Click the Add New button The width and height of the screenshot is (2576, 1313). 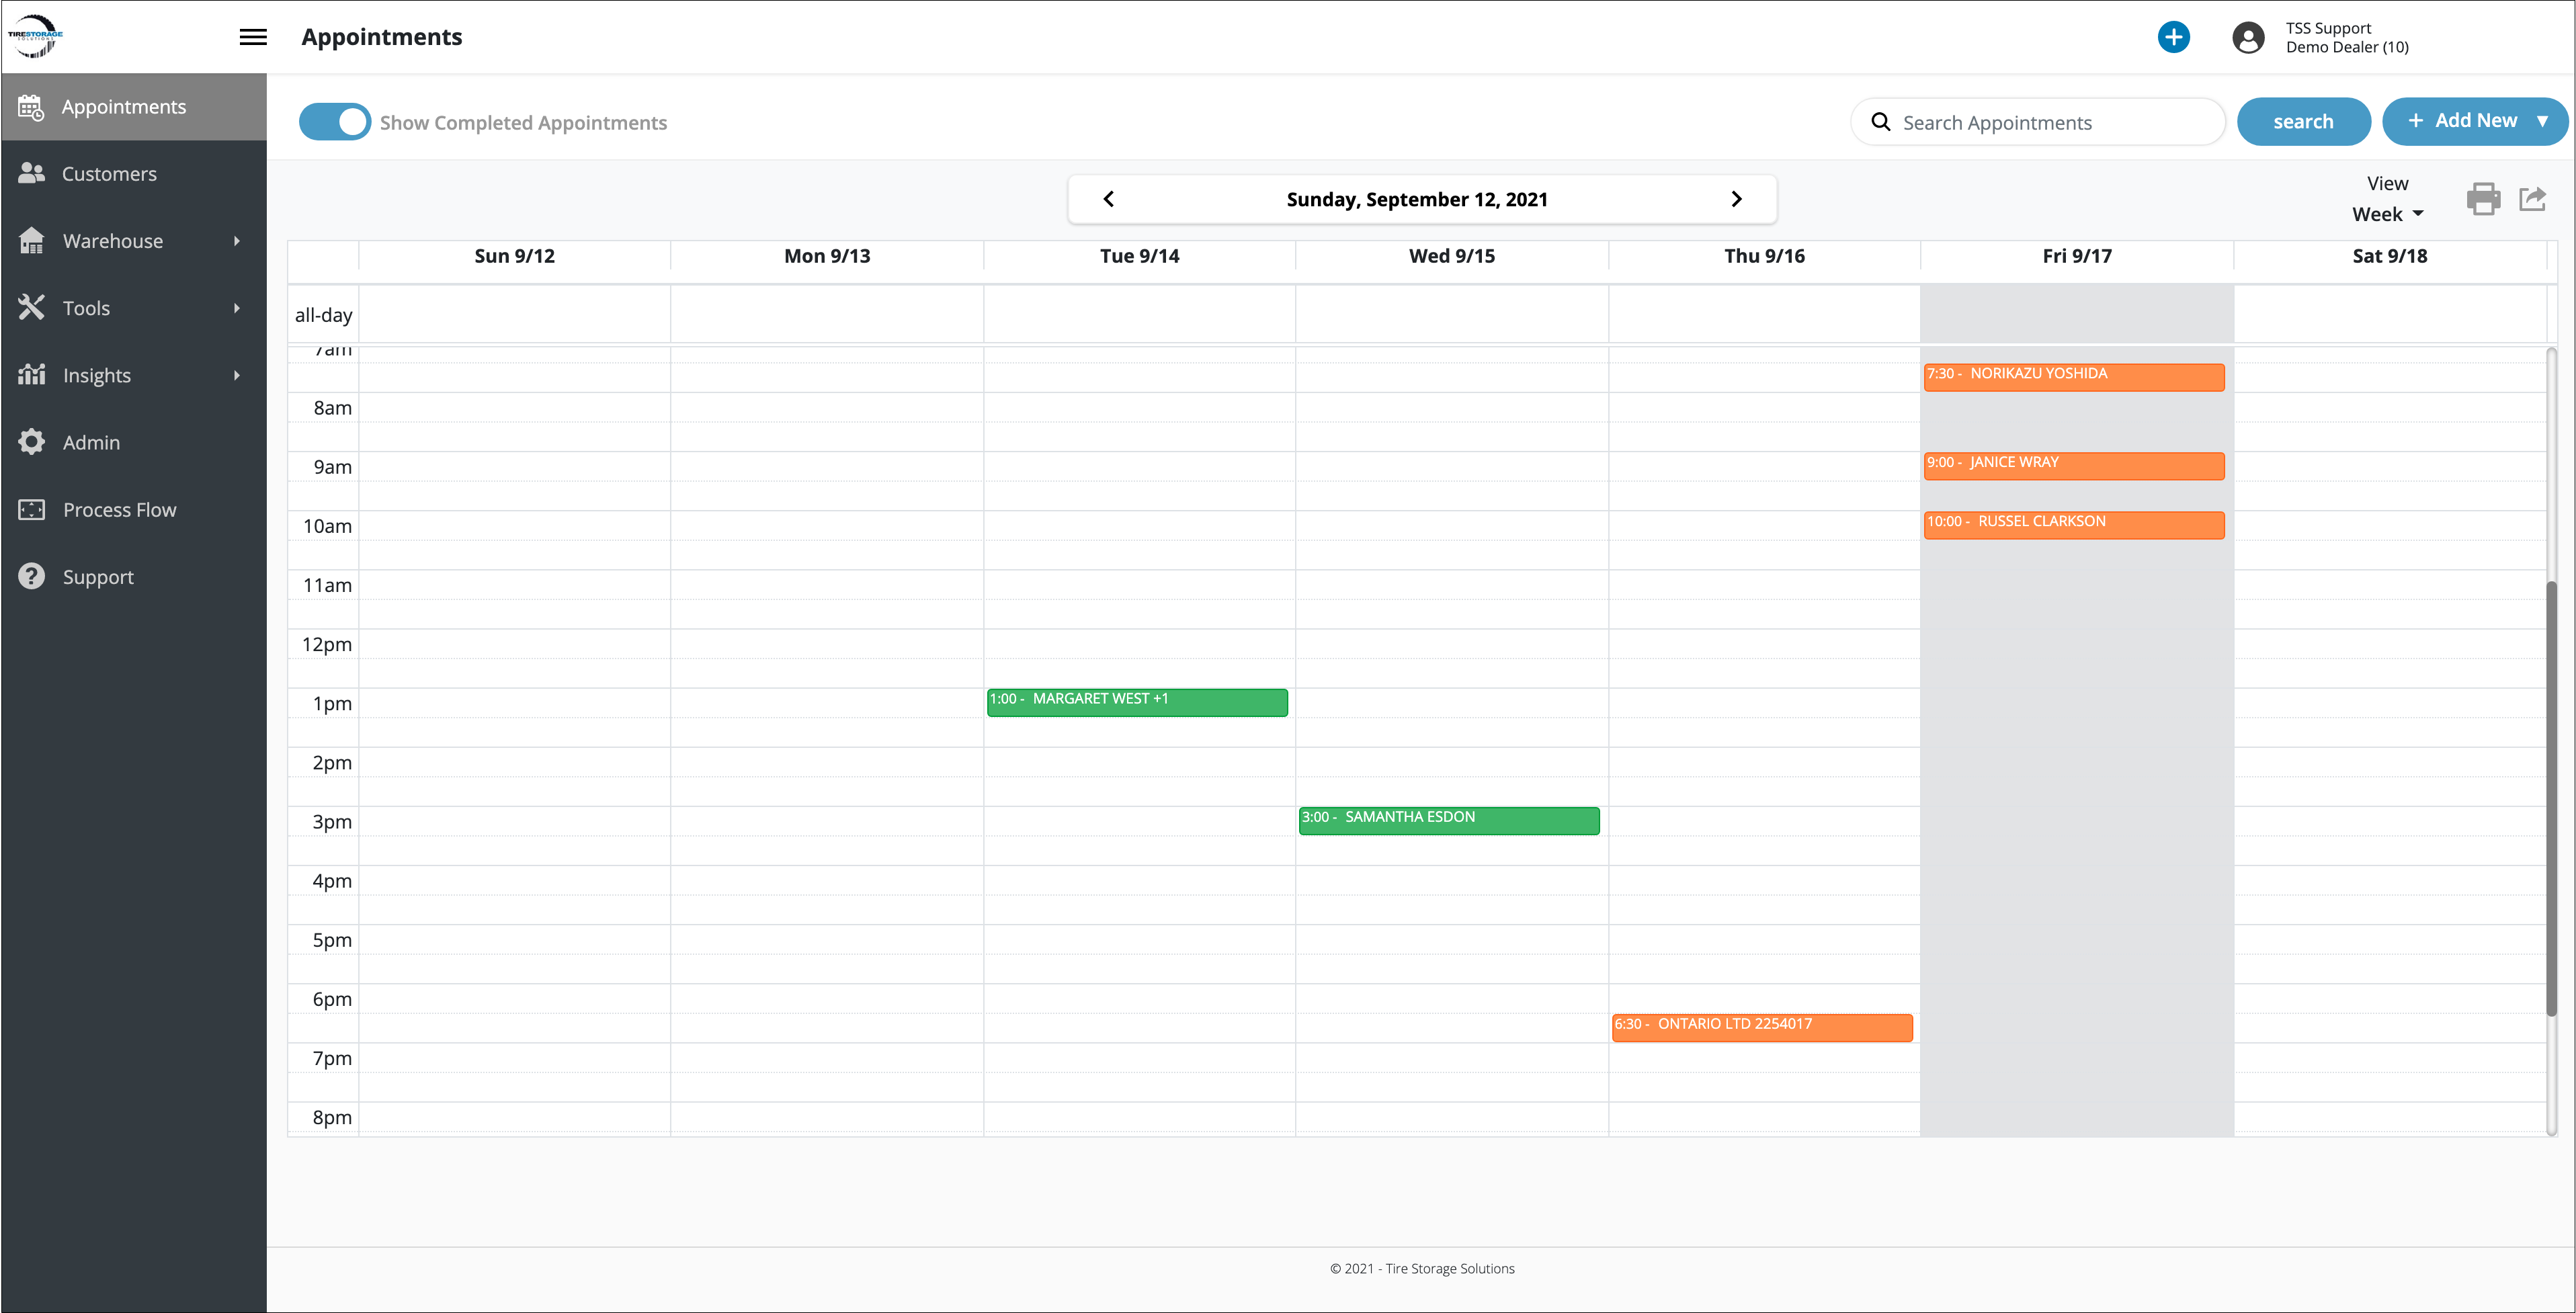tap(2463, 121)
